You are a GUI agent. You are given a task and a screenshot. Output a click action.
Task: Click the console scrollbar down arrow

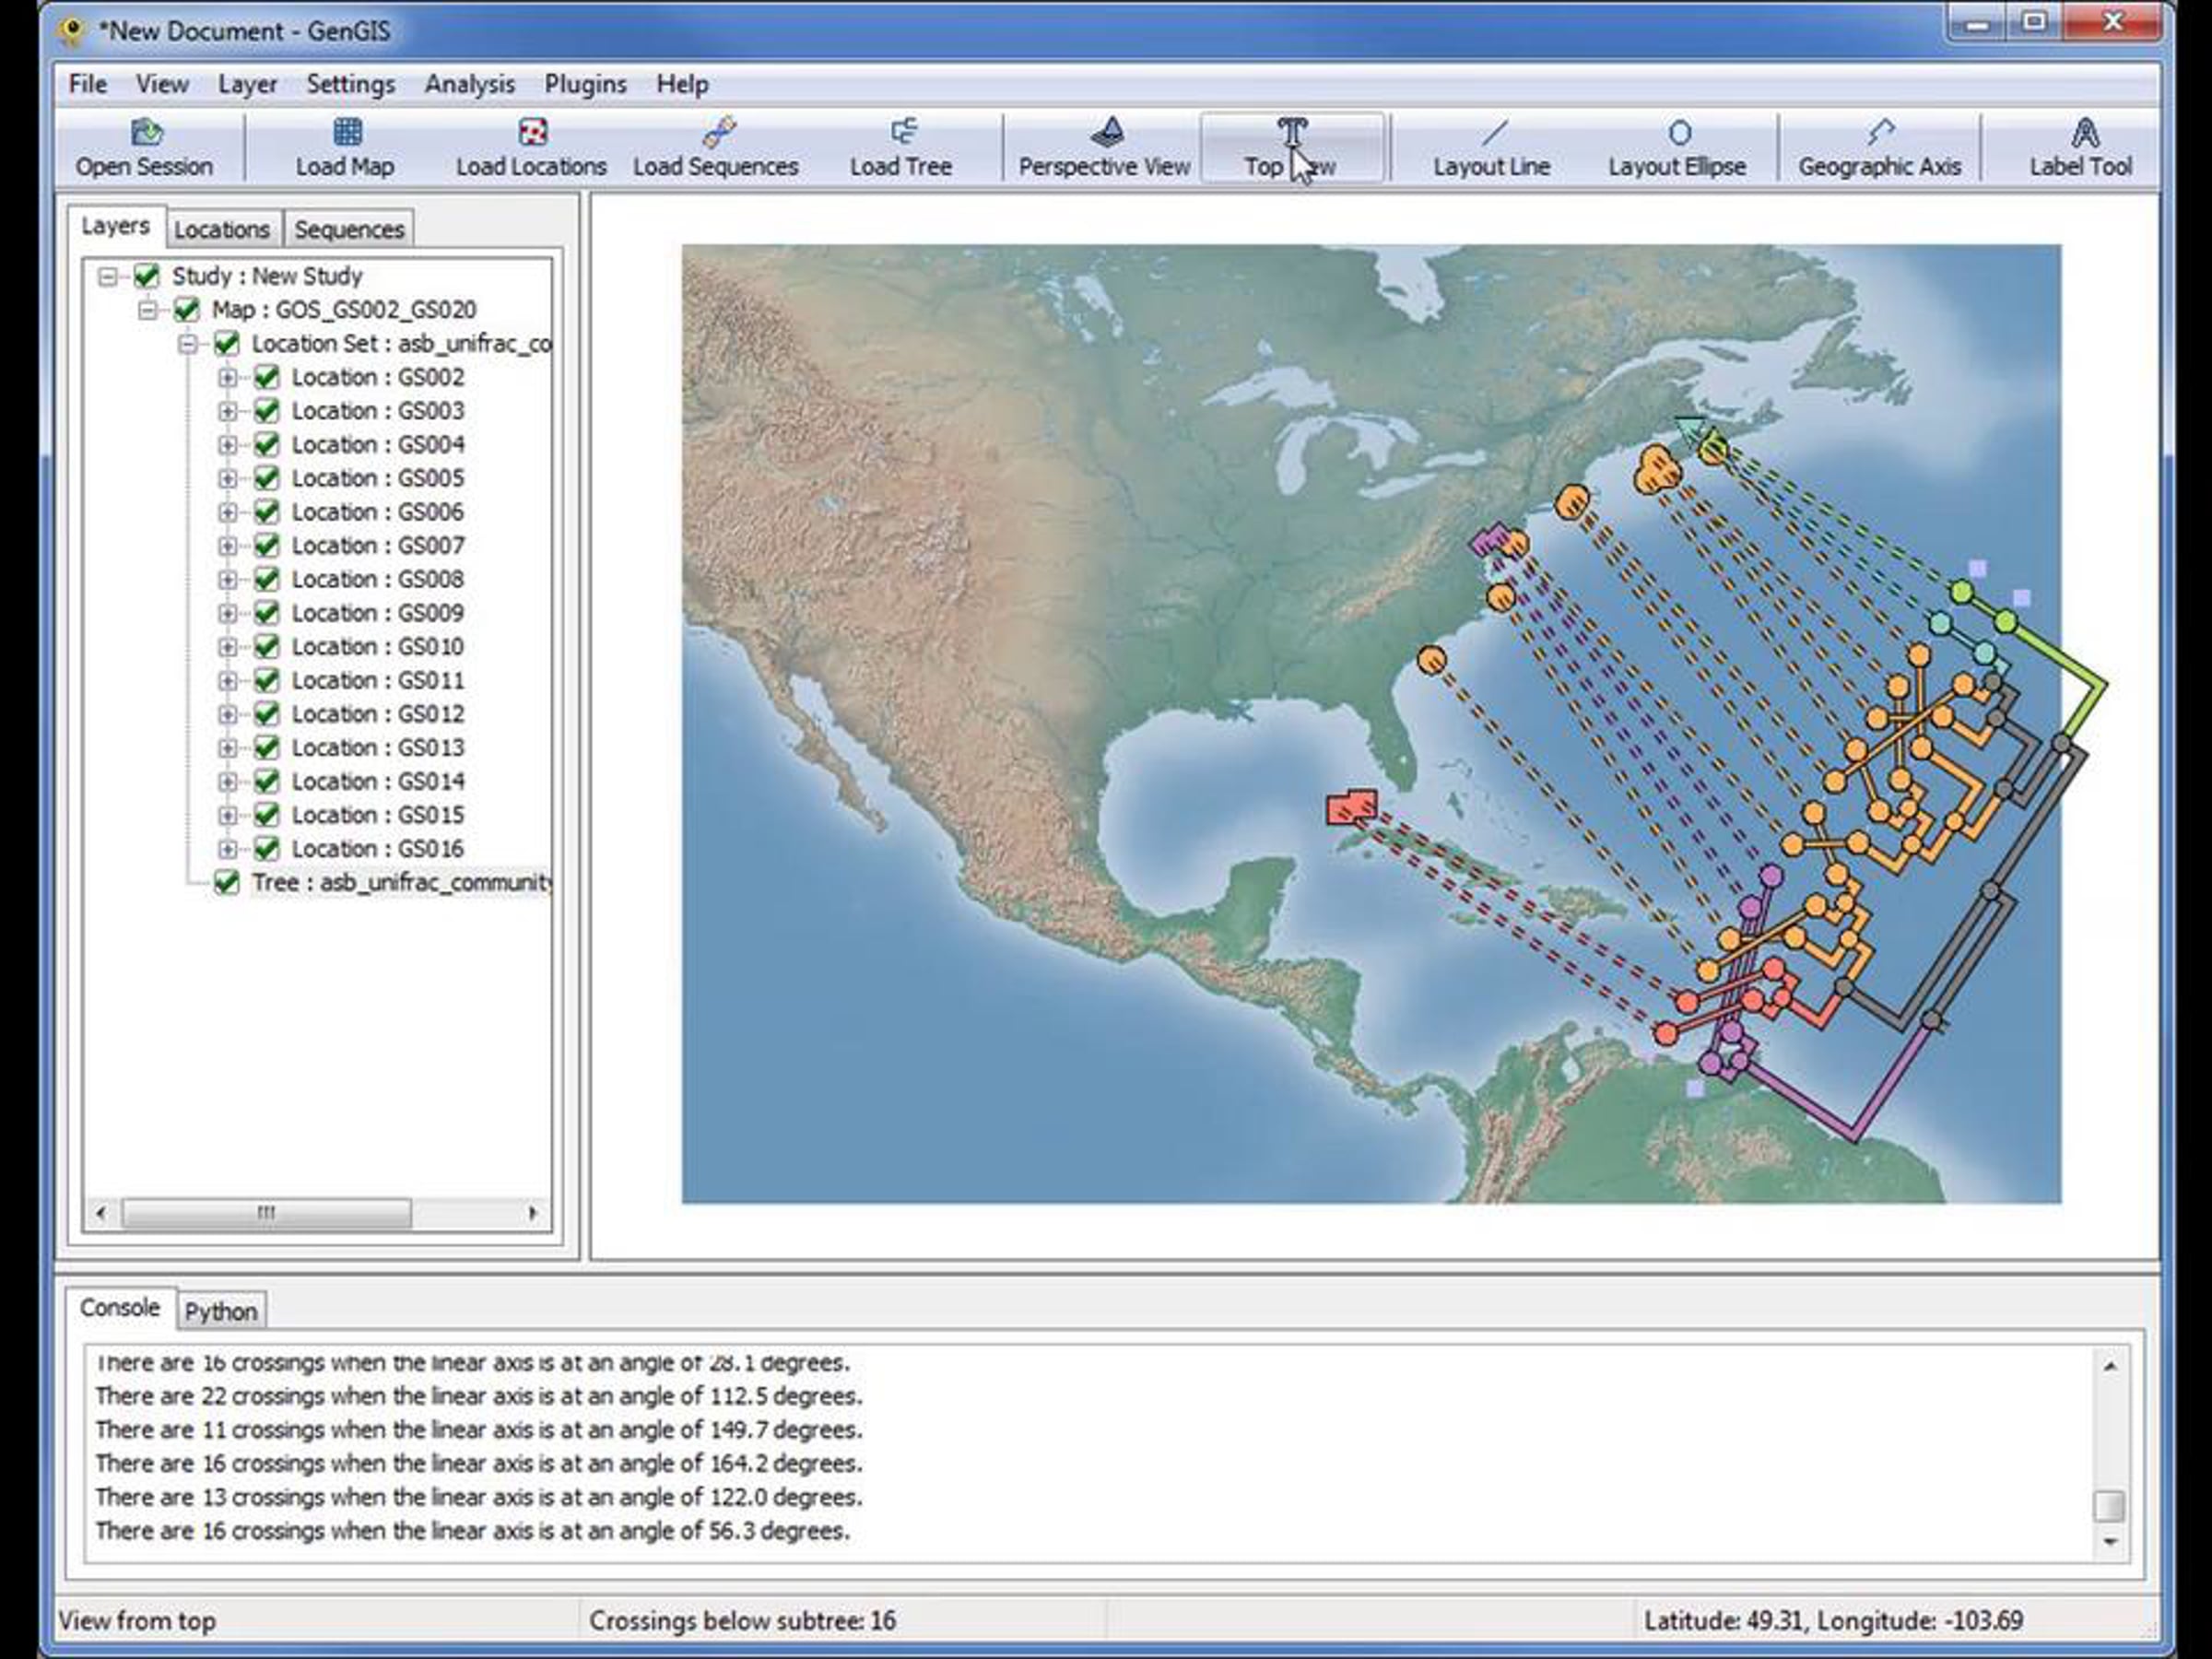pos(2110,1541)
